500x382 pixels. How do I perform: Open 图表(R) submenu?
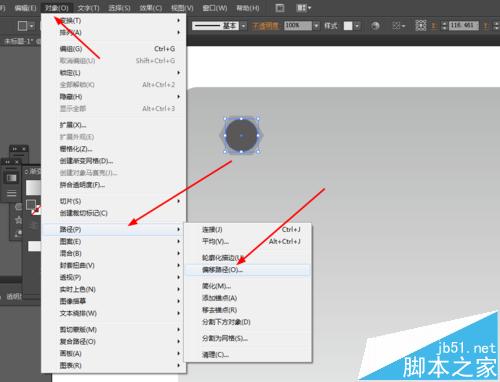(113, 366)
